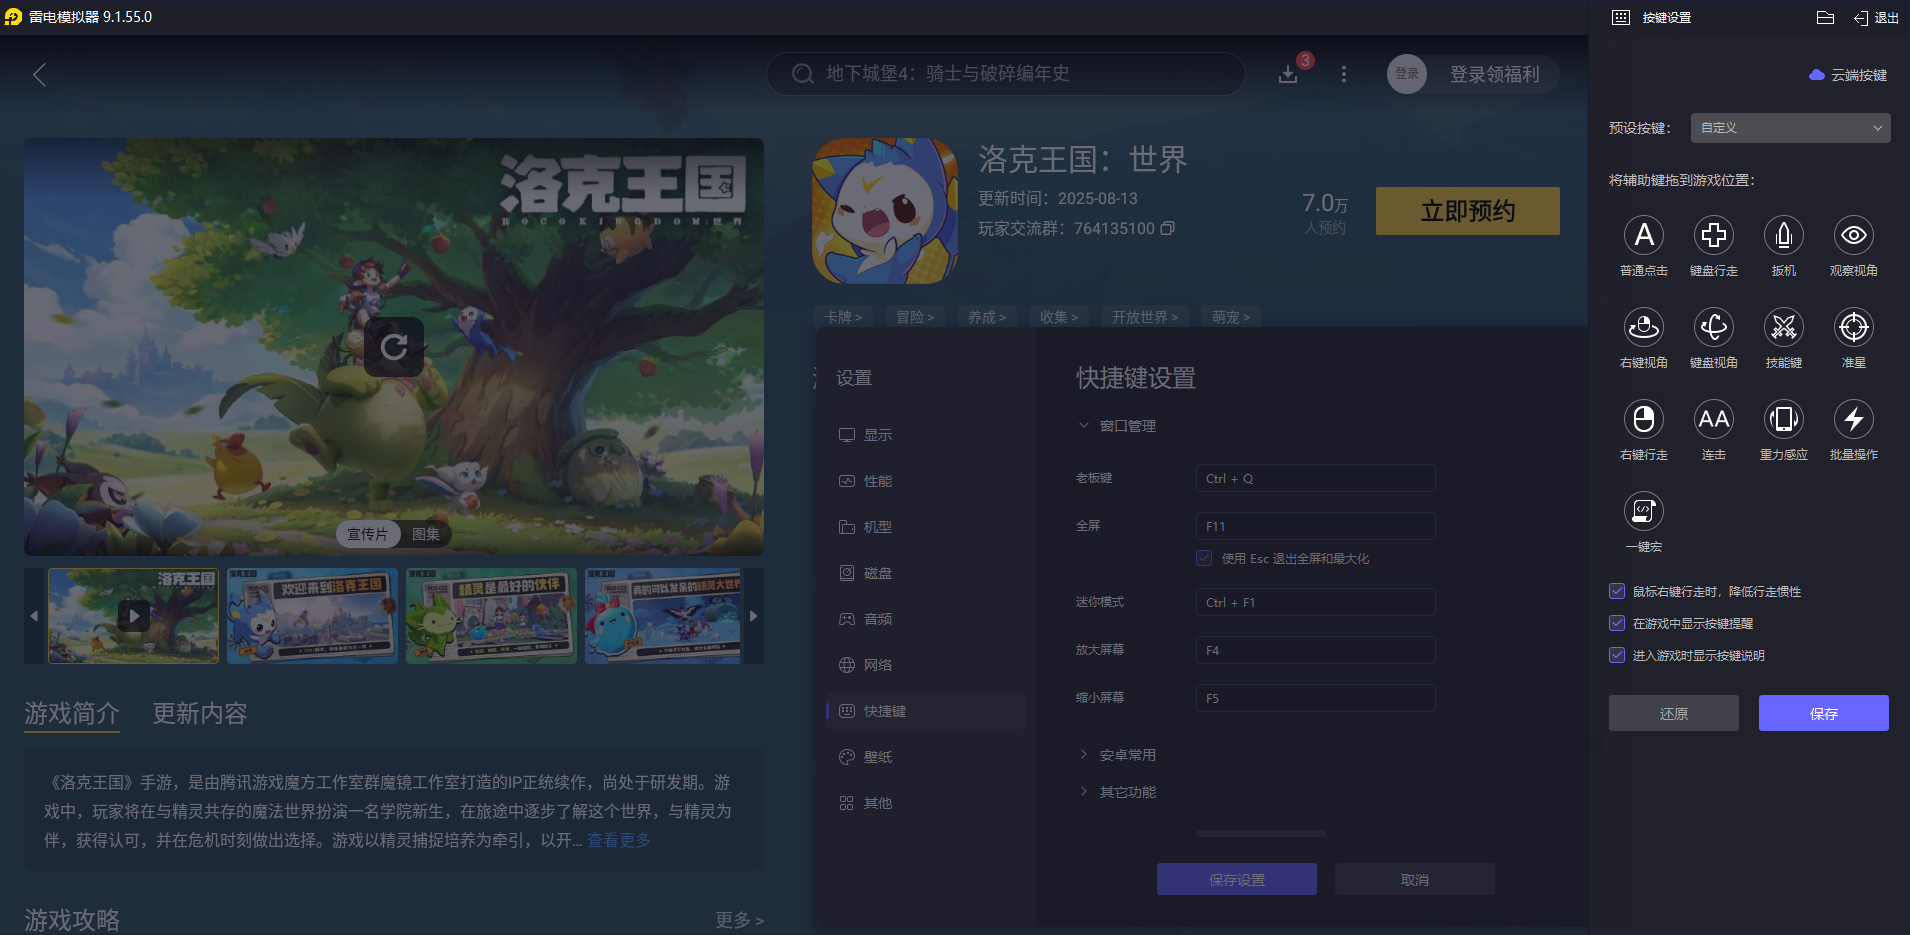Click the 还原 restore button
The image size is (1910, 935).
pos(1674,713)
